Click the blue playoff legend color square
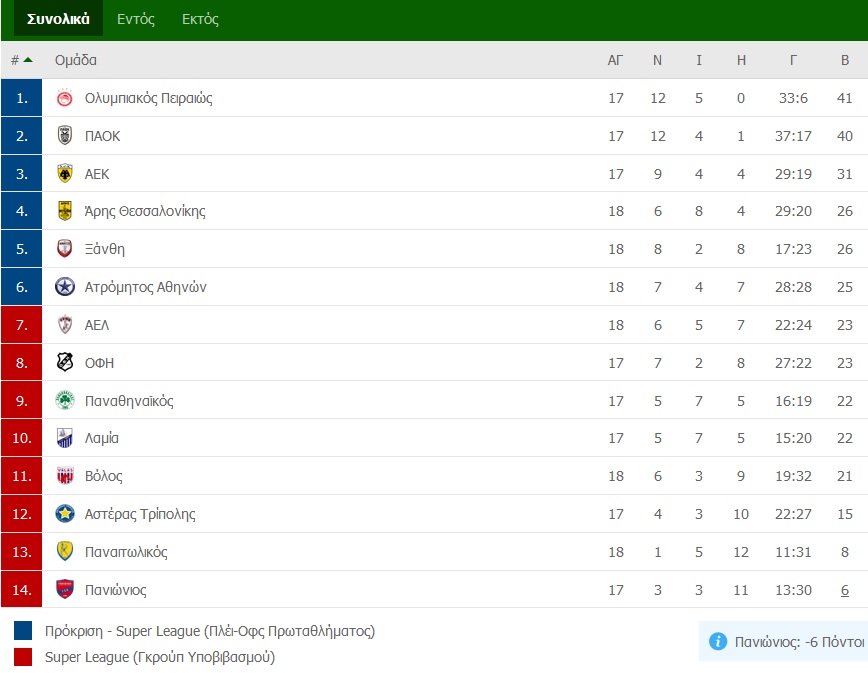This screenshot has width=868, height=673. tap(23, 630)
